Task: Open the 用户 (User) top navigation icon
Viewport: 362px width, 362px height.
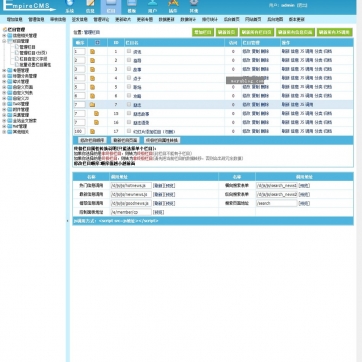Action: (x=152, y=6)
